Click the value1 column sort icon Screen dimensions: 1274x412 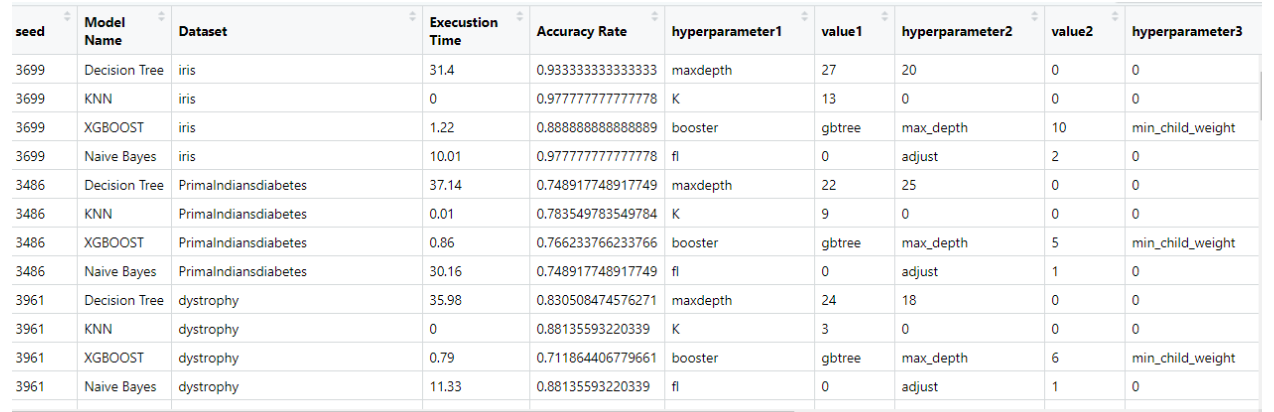[x=884, y=16]
